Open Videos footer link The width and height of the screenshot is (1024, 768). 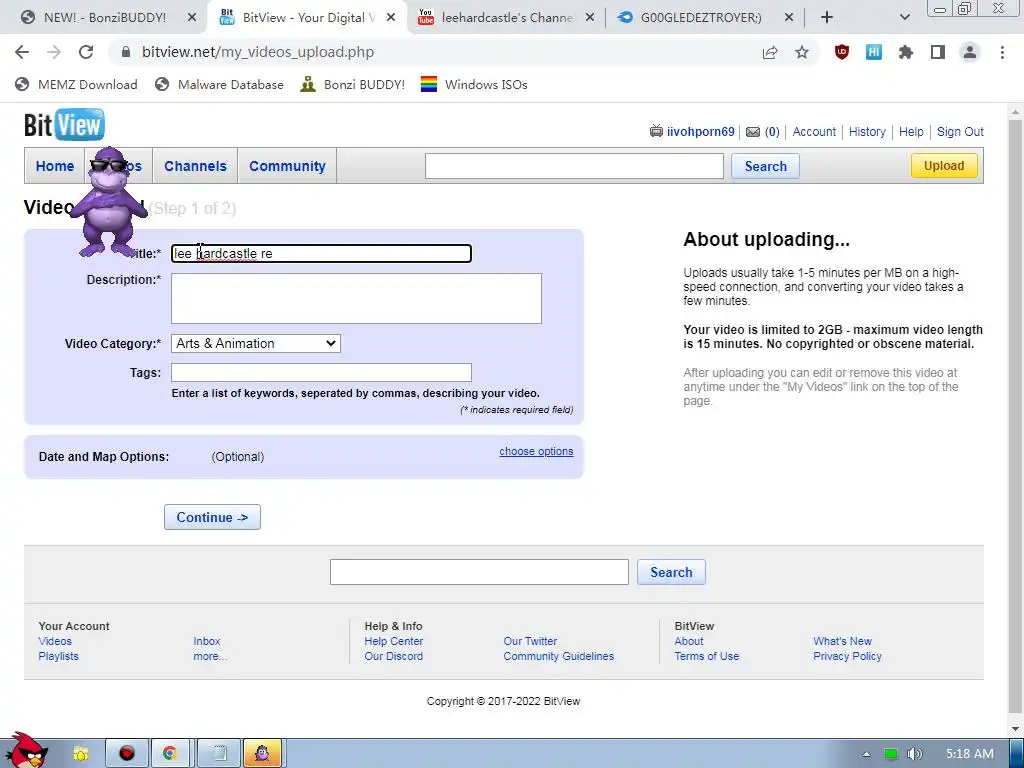coord(55,641)
